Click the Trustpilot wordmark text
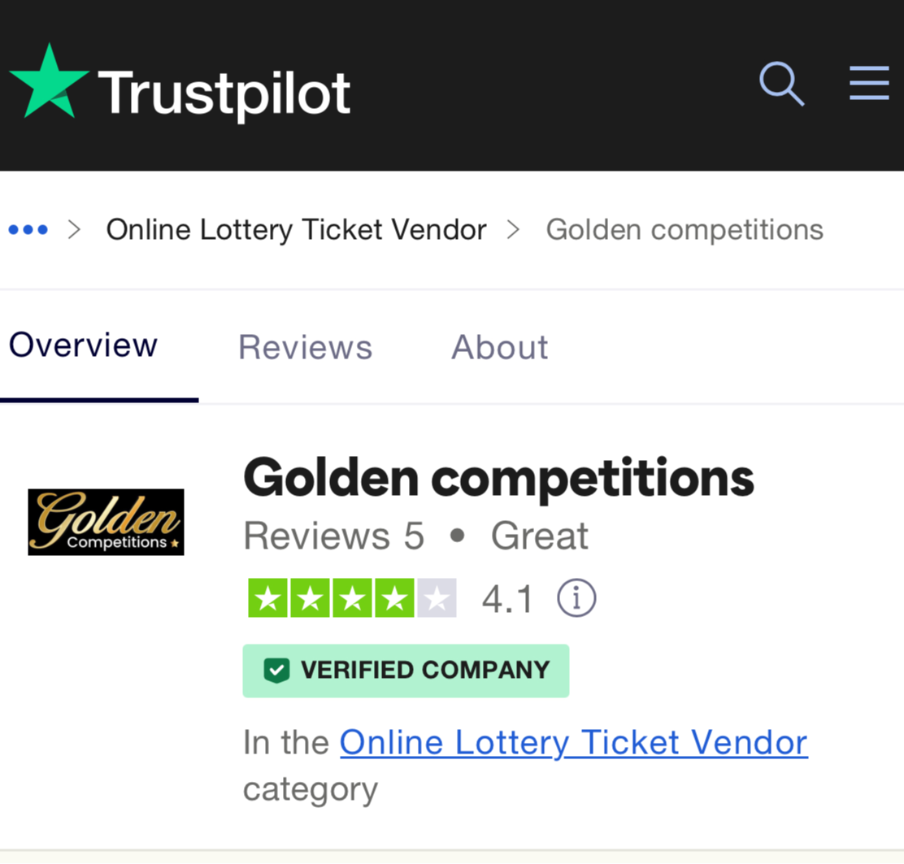This screenshot has width=904, height=864. 224,94
